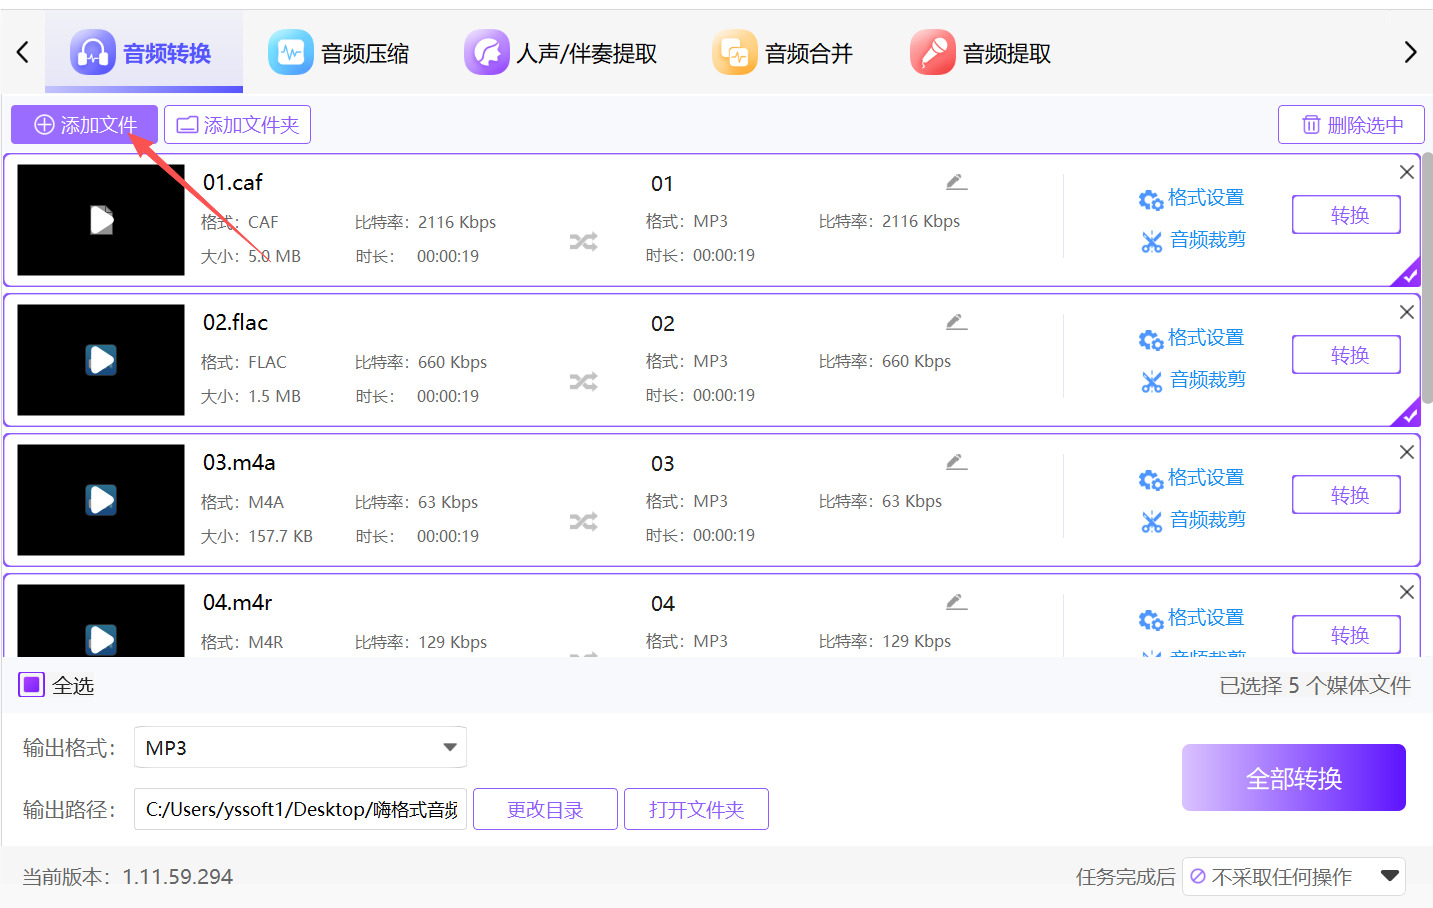Play the 03.m4a thumbnail preview
This screenshot has height=908, width=1433.
point(101,499)
